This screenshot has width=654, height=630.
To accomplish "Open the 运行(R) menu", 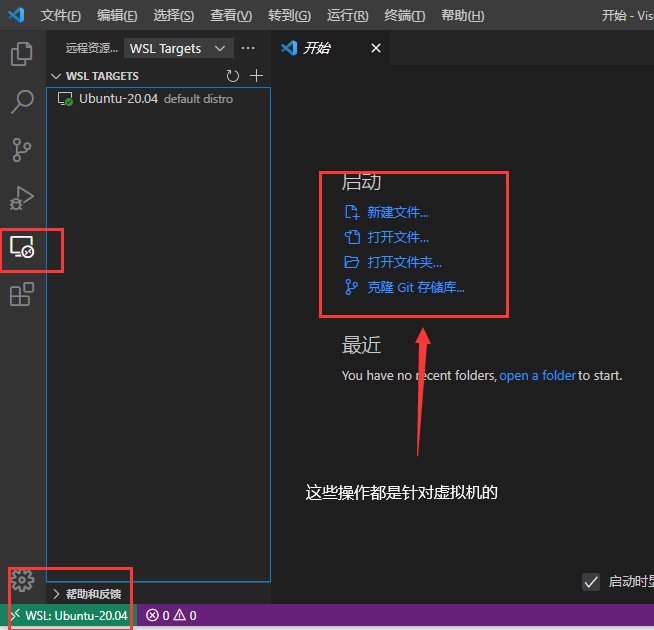I will click(347, 16).
